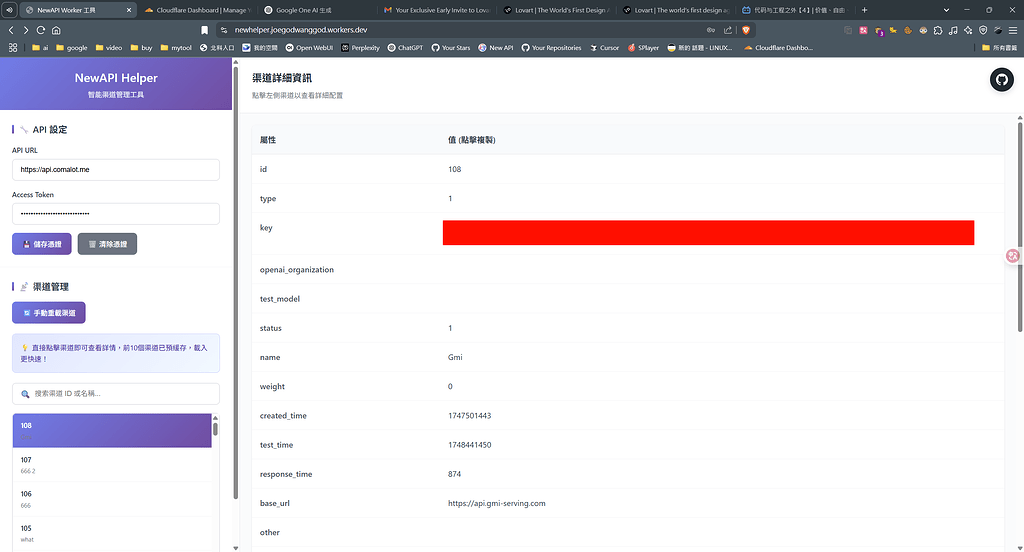The image size is (1024, 552).
Task: Open the SPlayer bookmark
Action: click(x=643, y=48)
